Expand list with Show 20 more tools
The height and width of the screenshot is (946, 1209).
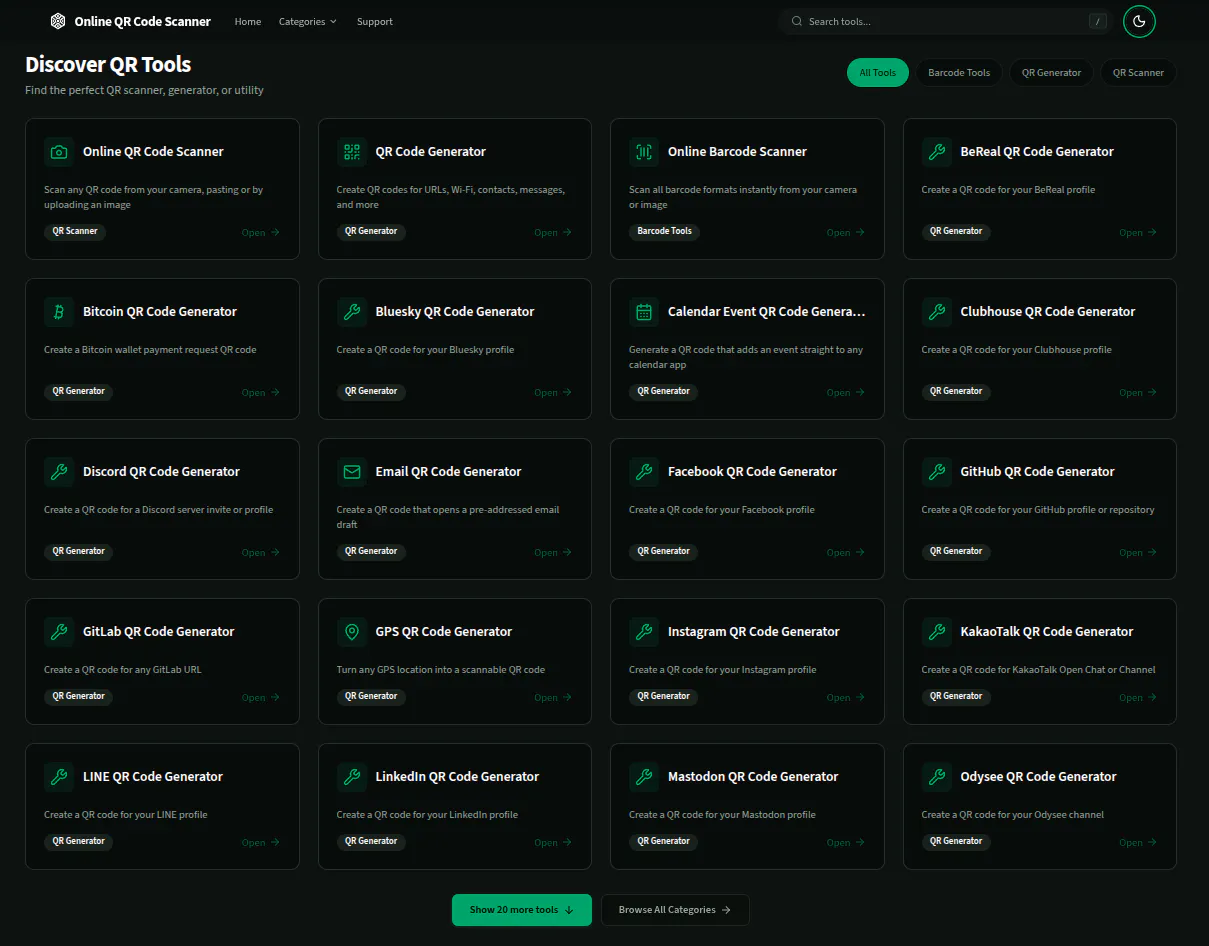tap(522, 910)
